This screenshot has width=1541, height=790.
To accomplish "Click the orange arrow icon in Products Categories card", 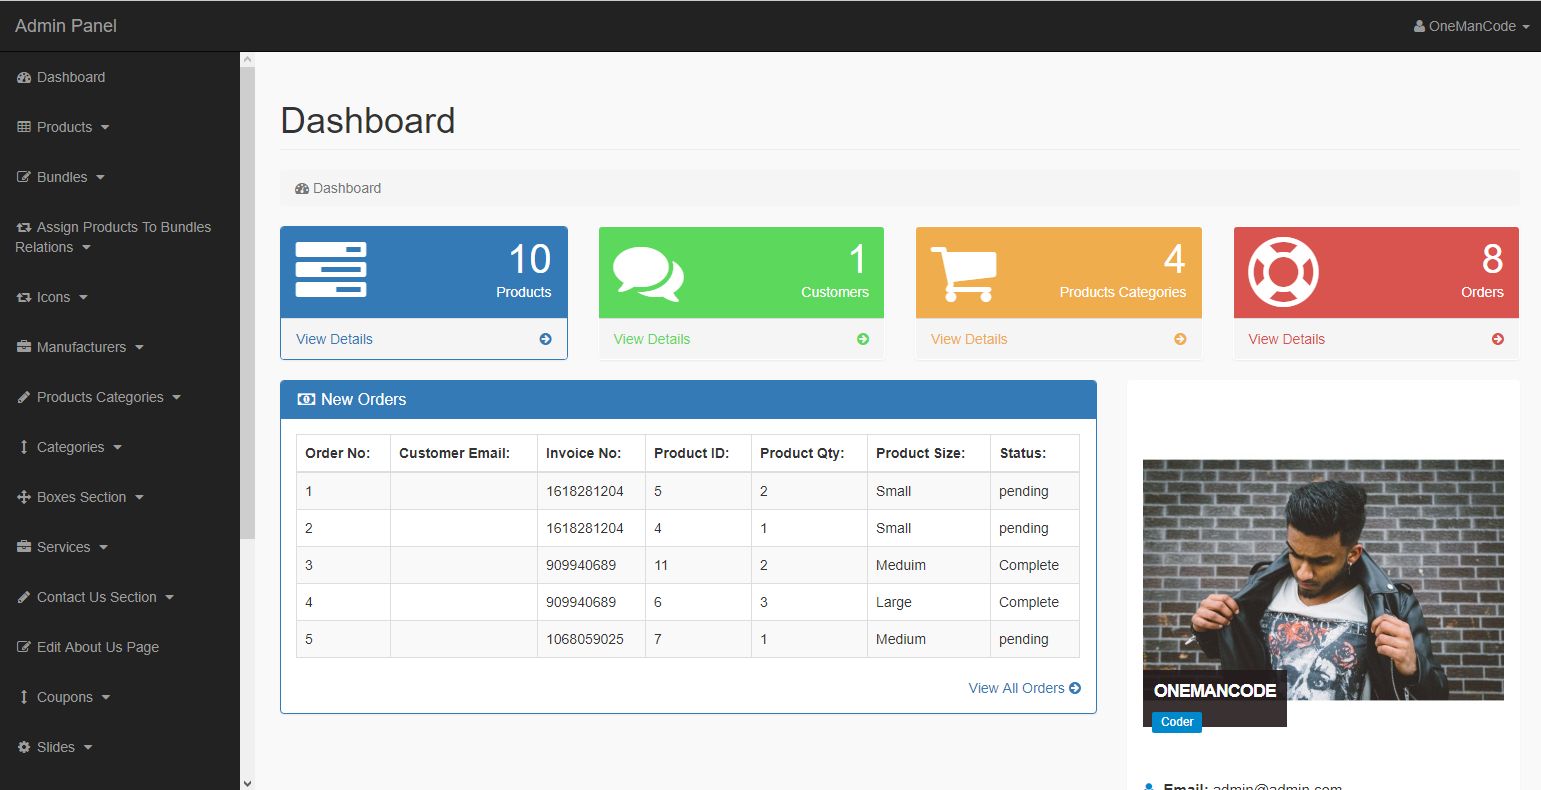I will point(1180,339).
